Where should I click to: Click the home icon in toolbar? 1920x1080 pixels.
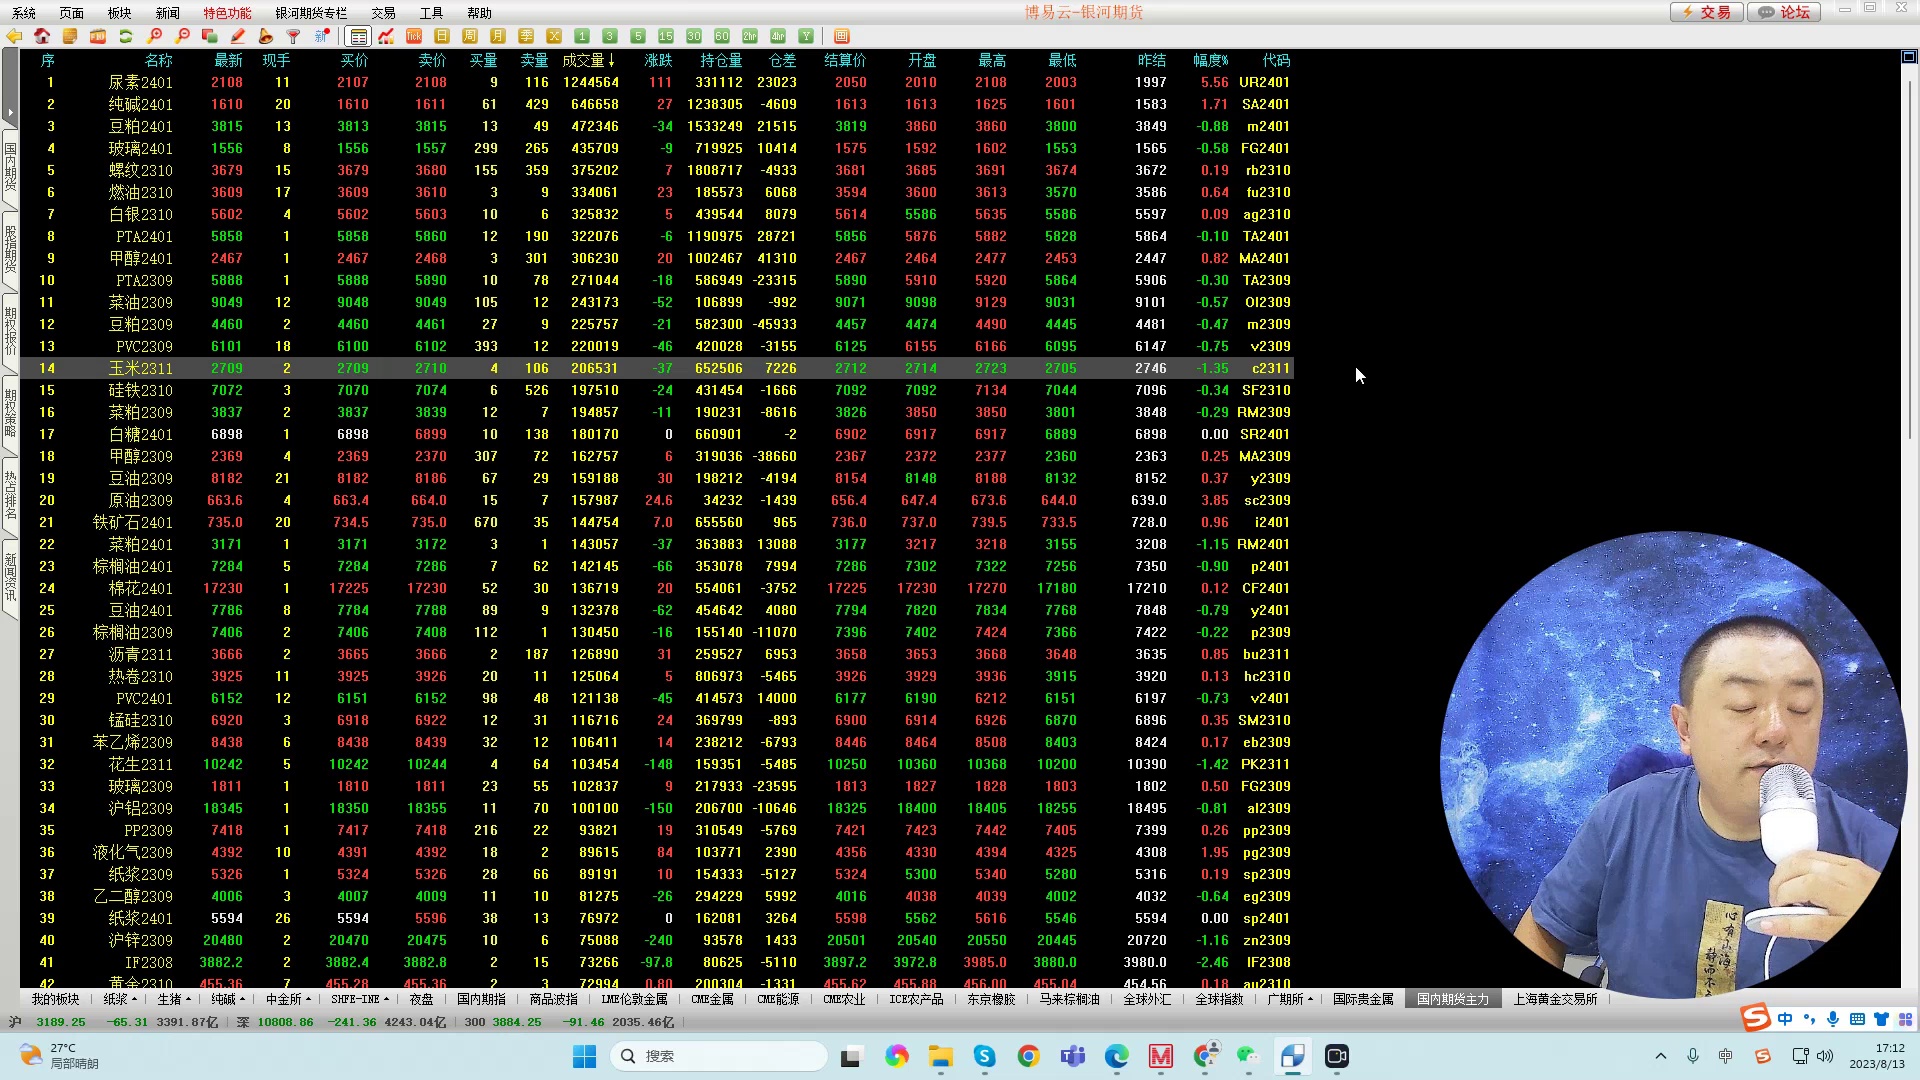(42, 36)
